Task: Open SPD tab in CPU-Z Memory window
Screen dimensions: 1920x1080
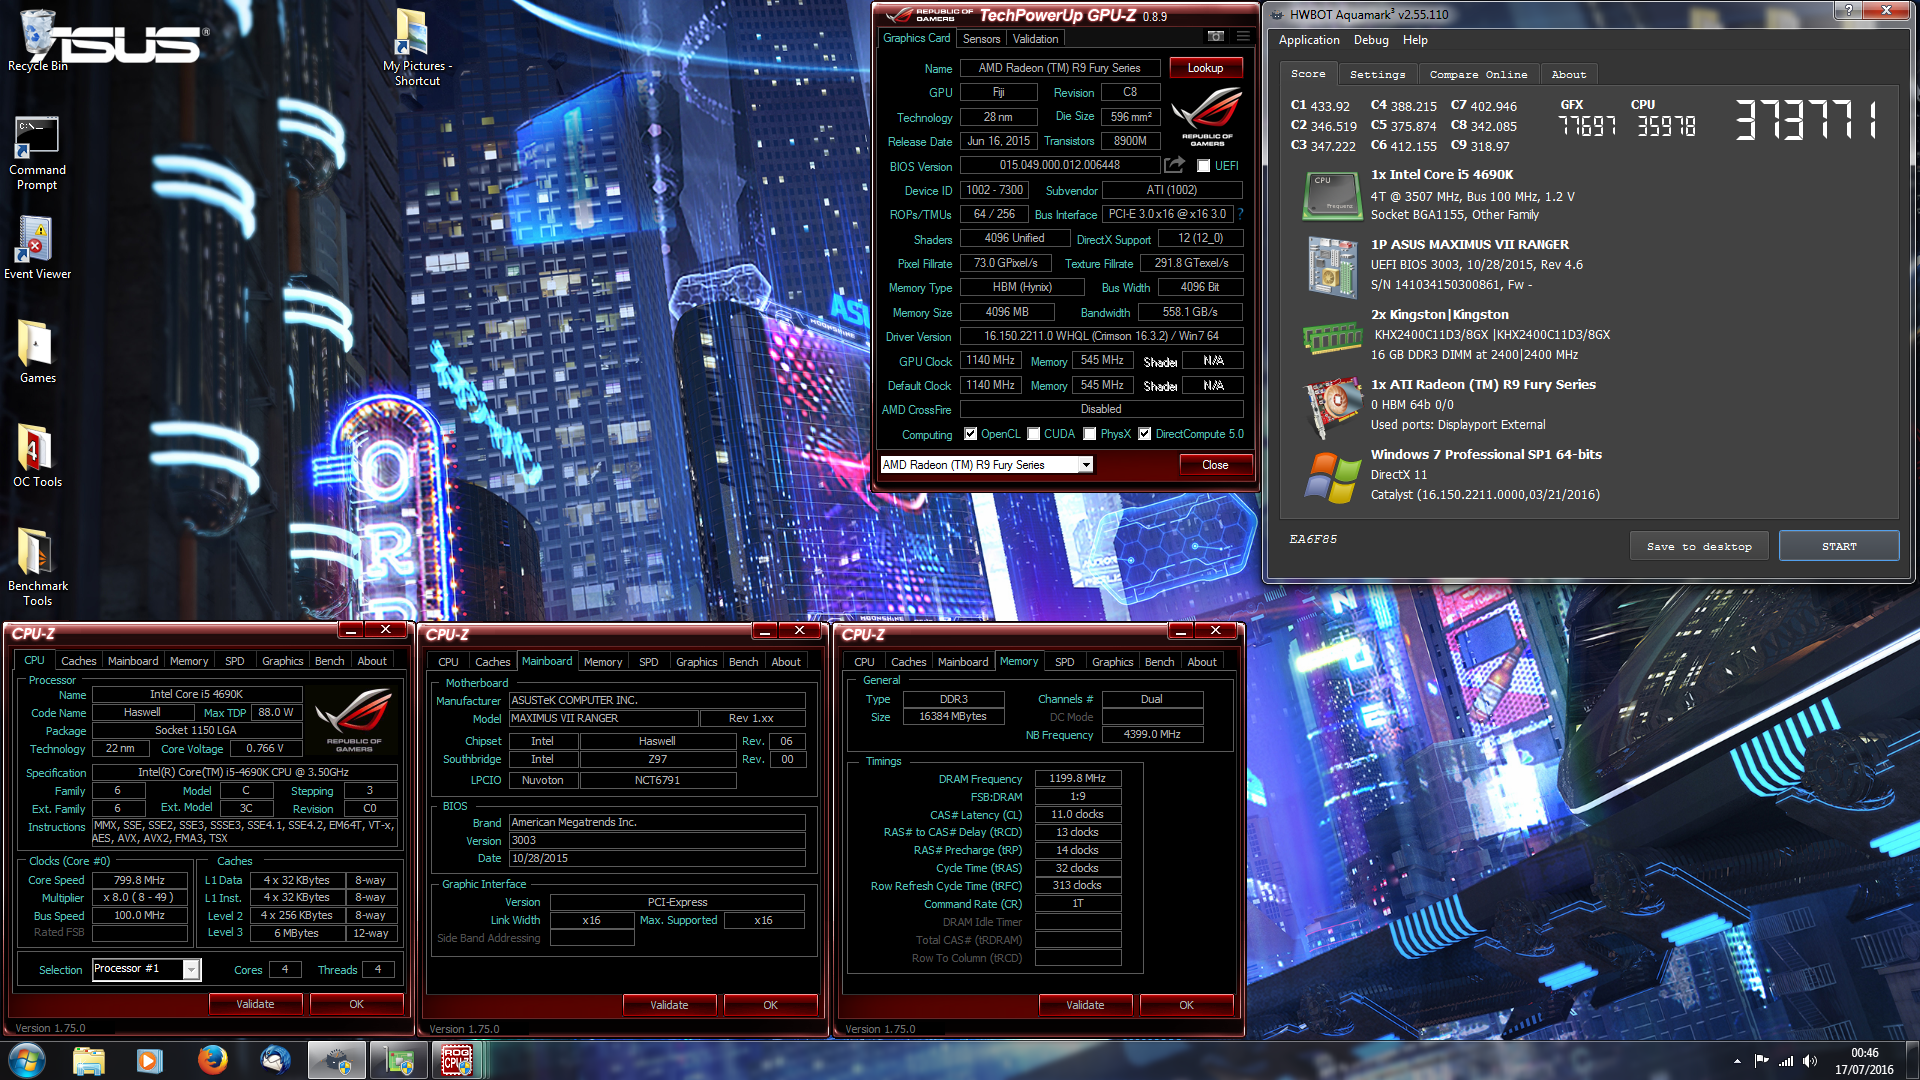Action: pyautogui.click(x=1065, y=662)
